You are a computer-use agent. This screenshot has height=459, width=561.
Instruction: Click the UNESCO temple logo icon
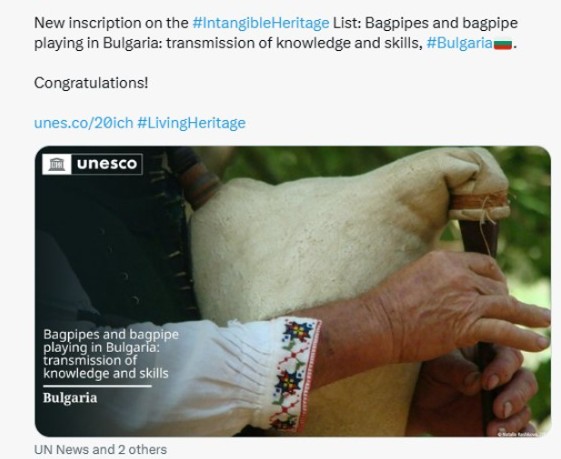[57, 164]
